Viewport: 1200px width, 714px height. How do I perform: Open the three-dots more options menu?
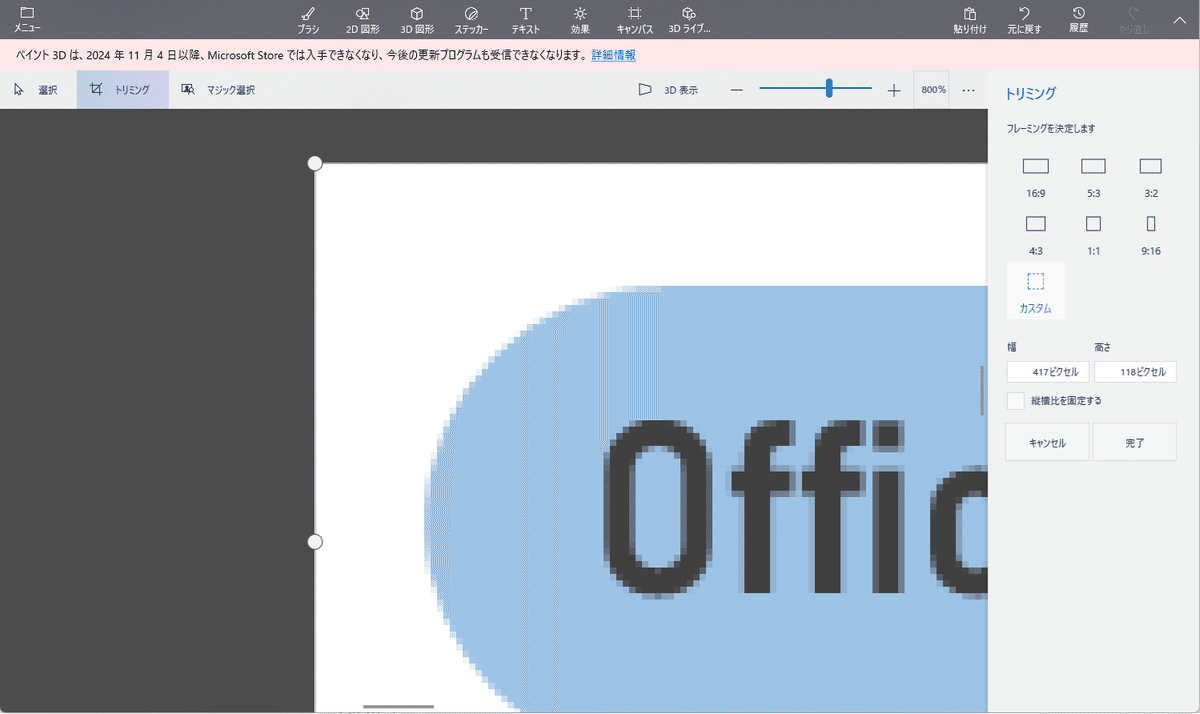pos(969,90)
